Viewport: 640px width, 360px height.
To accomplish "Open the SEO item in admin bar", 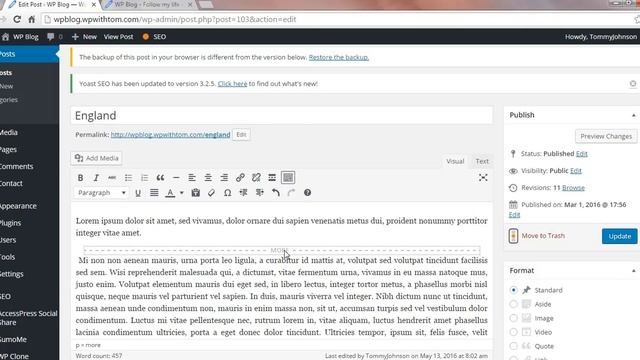I will click(x=154, y=37).
